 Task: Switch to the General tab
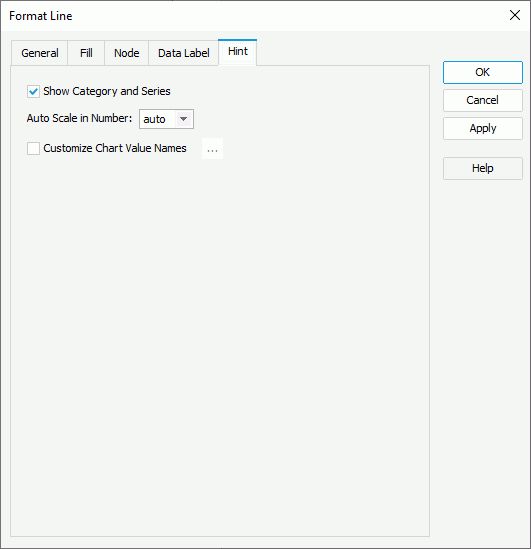[x=40, y=53]
